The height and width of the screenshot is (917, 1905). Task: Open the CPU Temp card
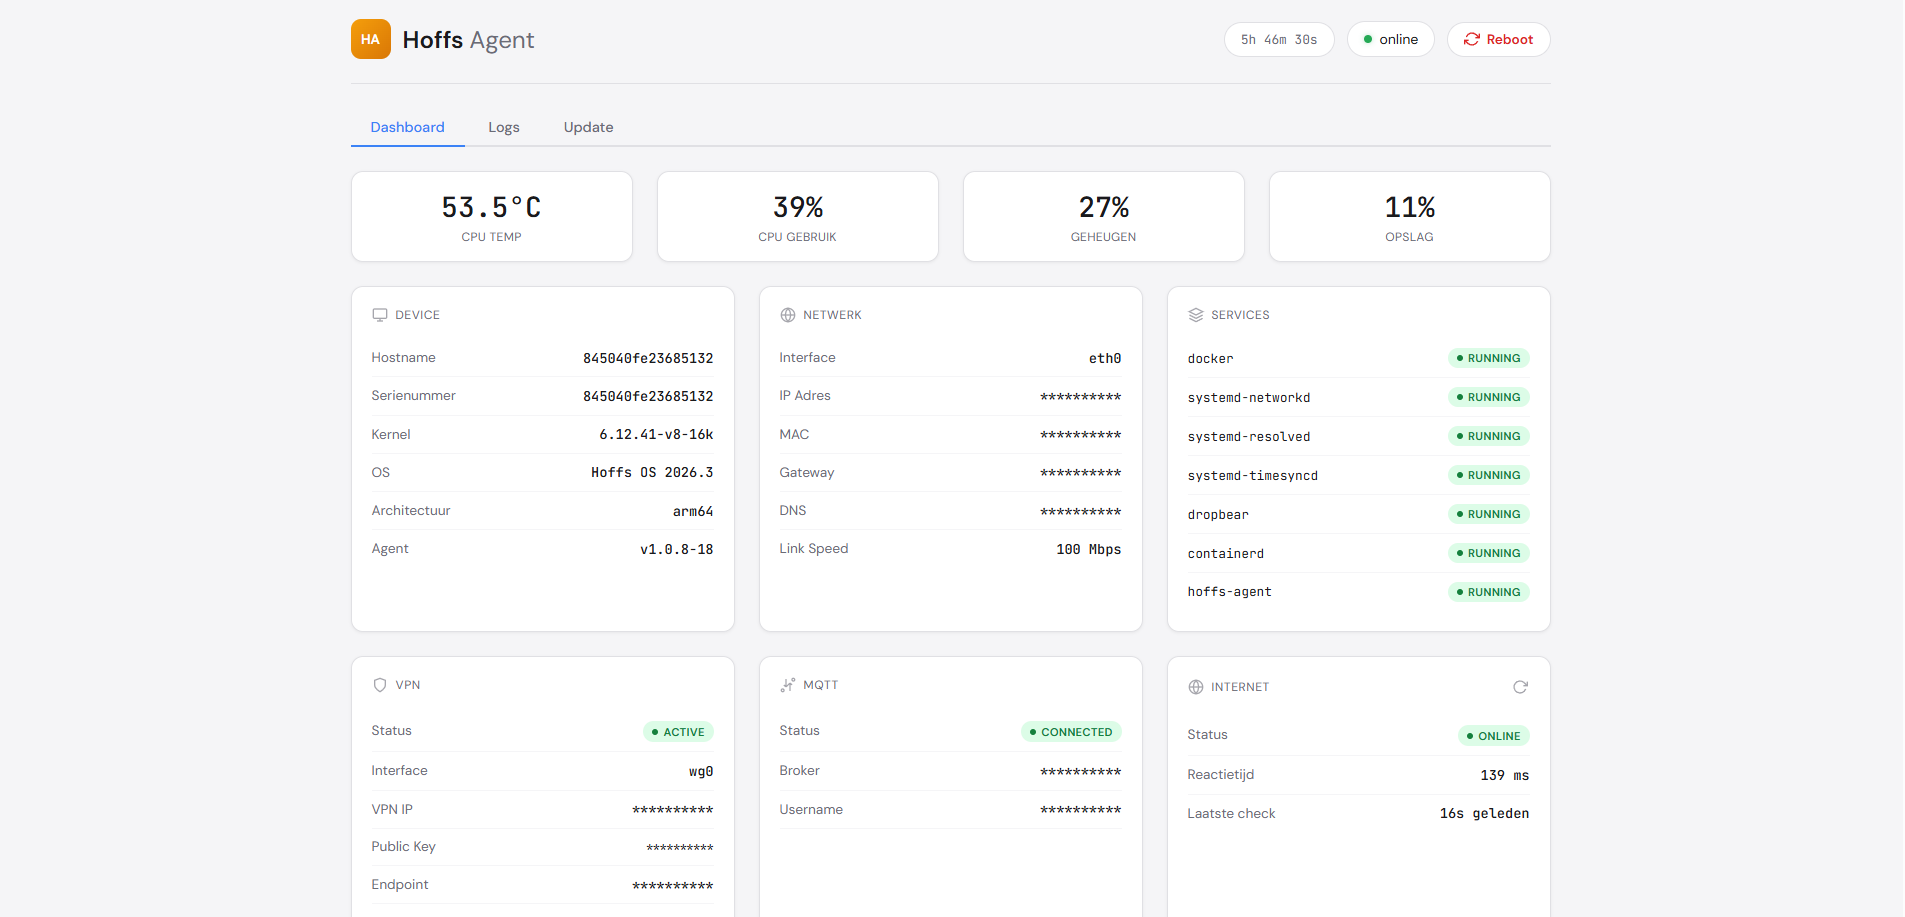click(491, 217)
